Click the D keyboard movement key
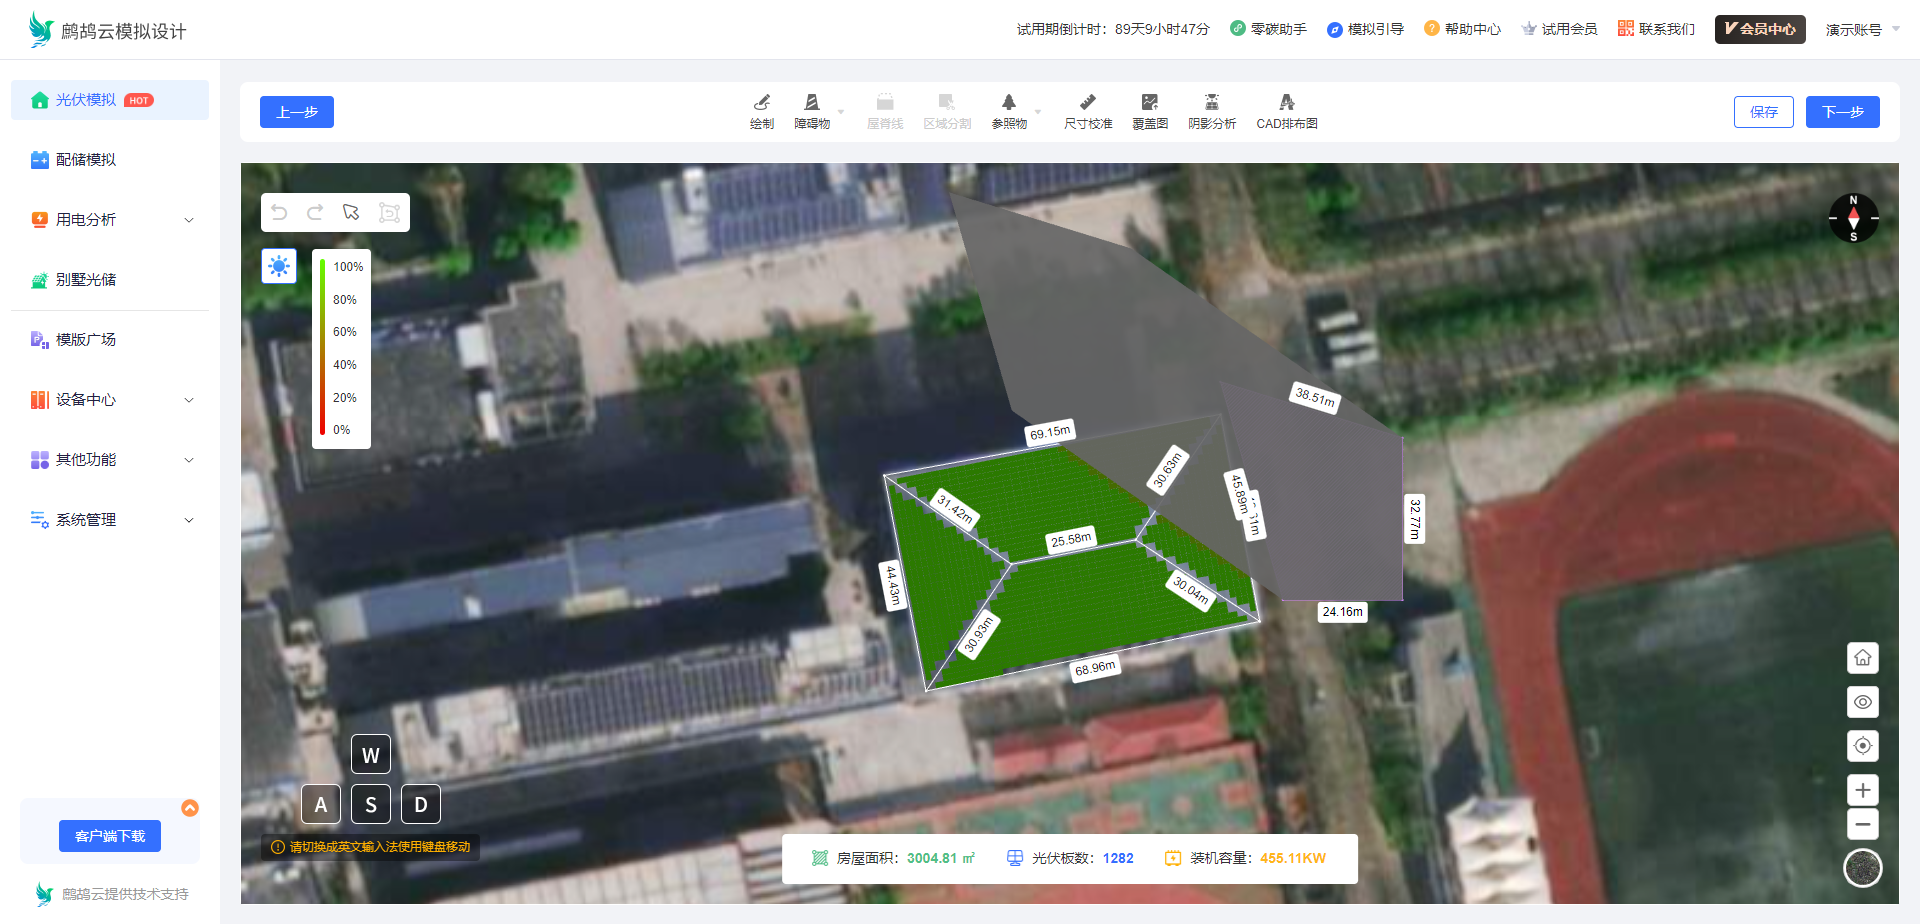This screenshot has height=924, width=1920. (x=421, y=805)
